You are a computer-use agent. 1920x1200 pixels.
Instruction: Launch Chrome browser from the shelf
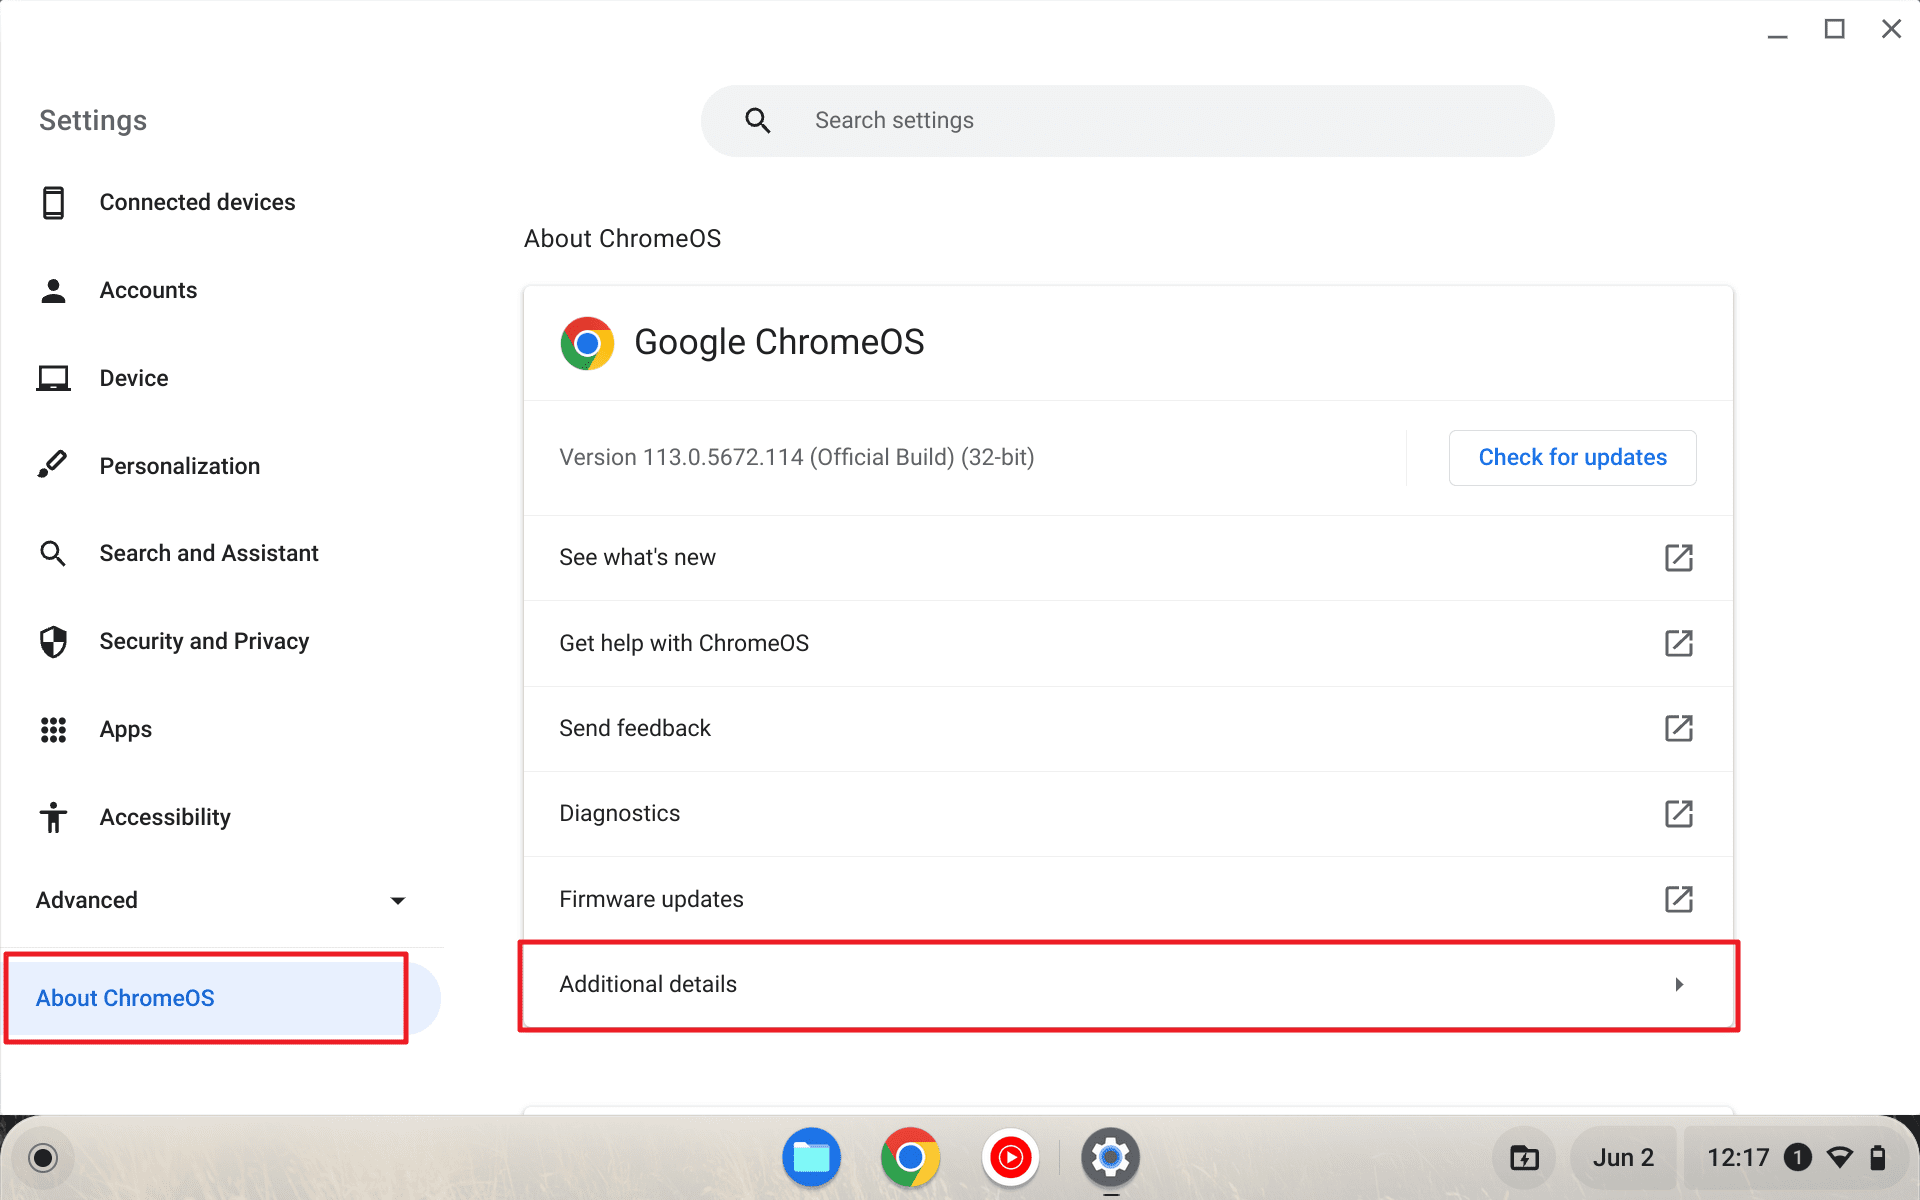910,1157
